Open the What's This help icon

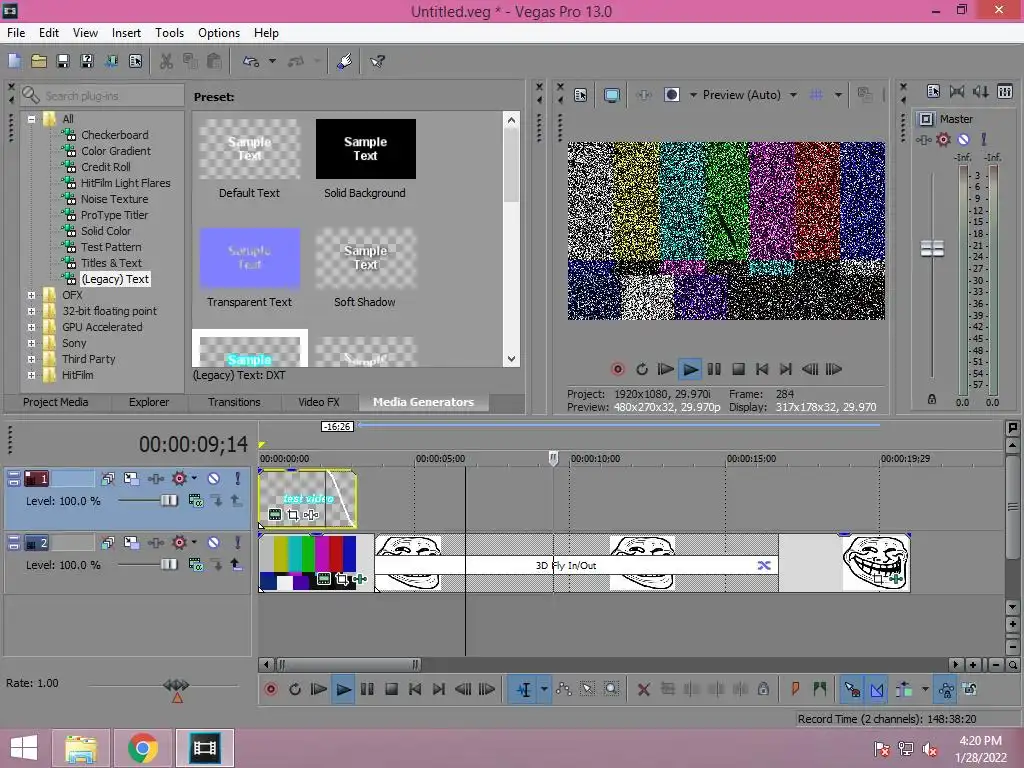[377, 61]
